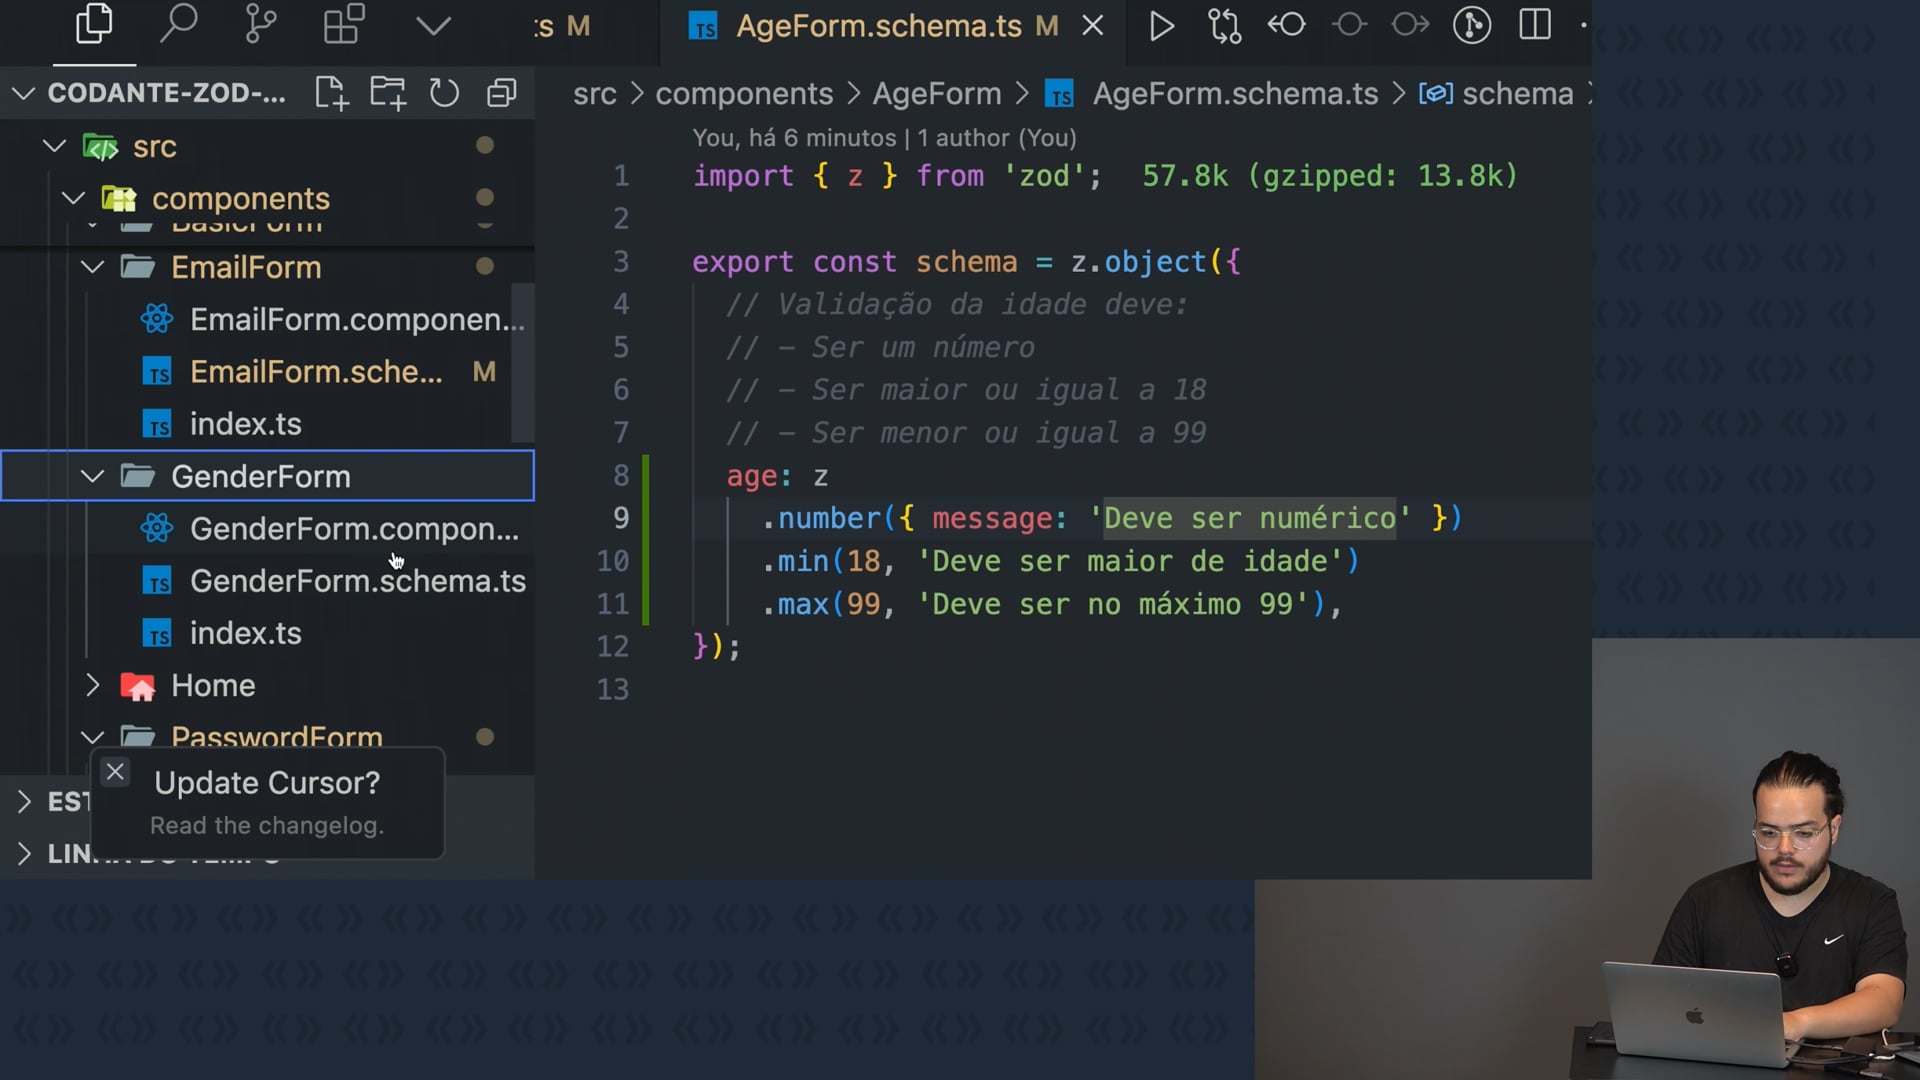Image resolution: width=1920 pixels, height=1080 pixels.
Task: Click the New Folder icon in explorer
Action: click(x=388, y=93)
